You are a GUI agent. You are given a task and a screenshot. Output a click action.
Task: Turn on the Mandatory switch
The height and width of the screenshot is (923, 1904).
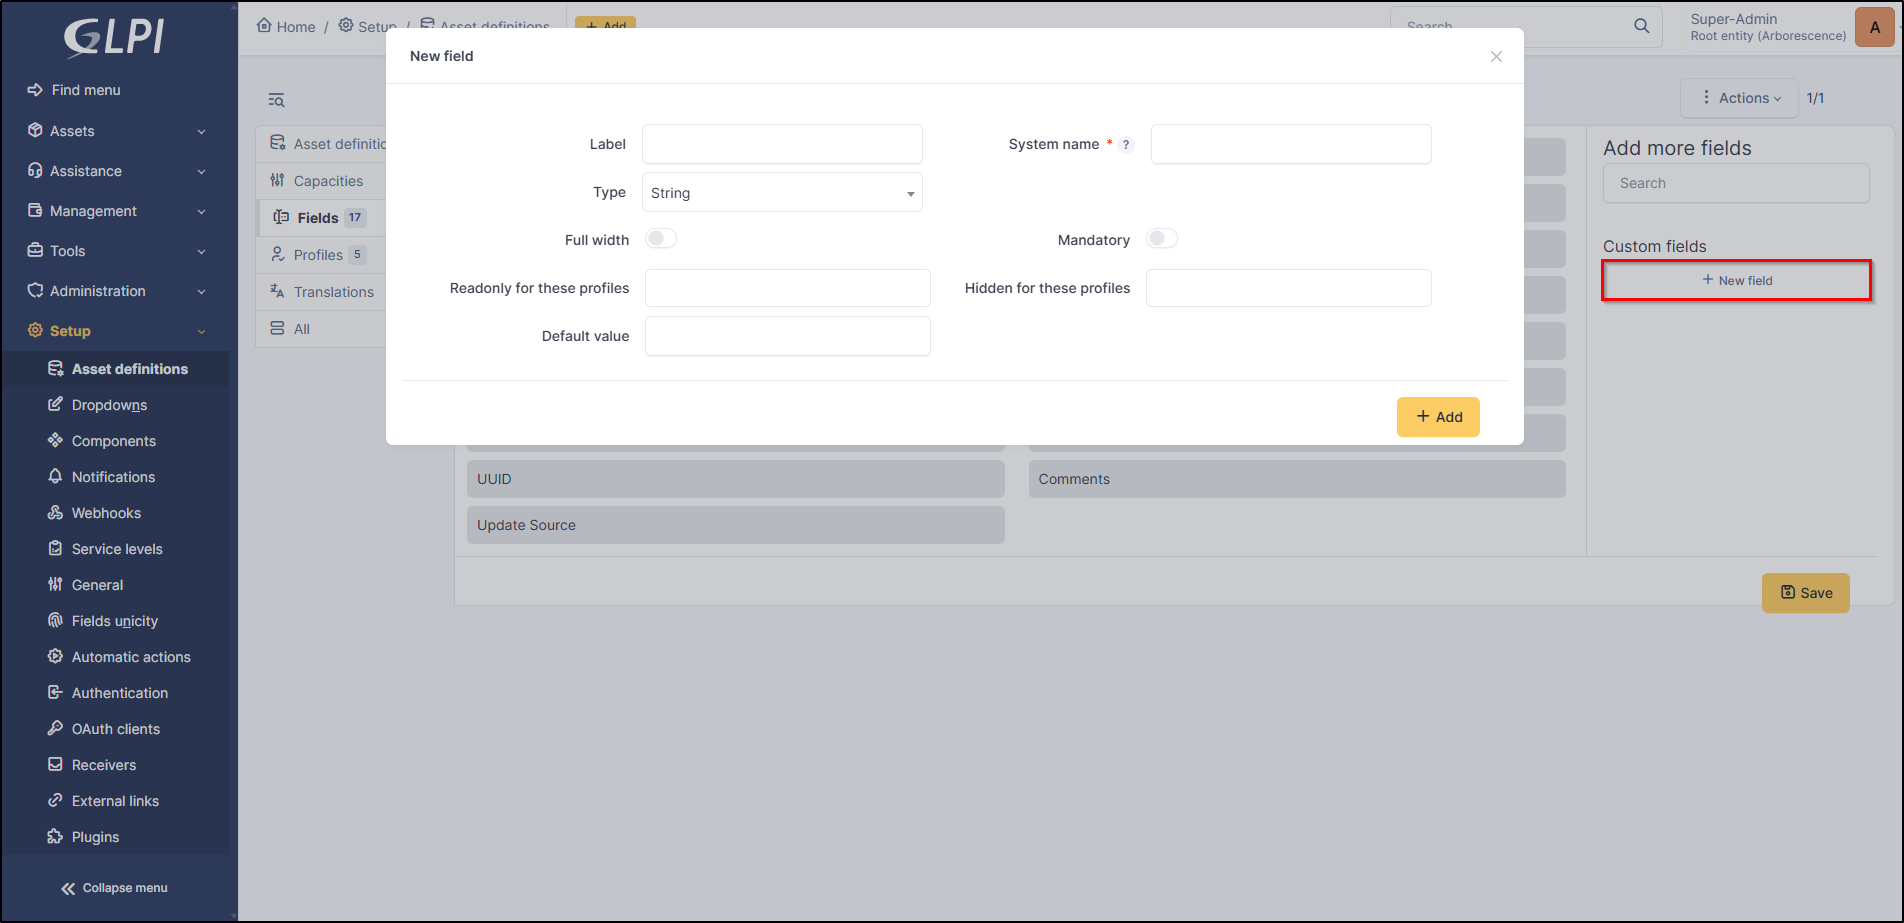coord(1161,239)
